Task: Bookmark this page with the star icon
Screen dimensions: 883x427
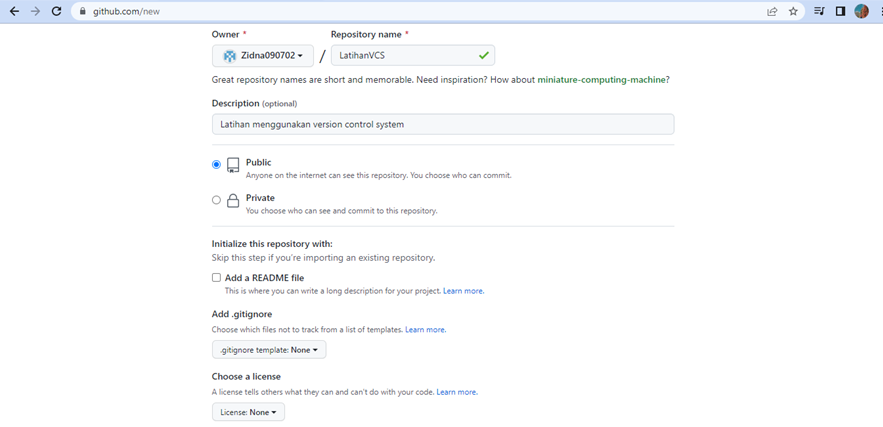Action: pyautogui.click(x=793, y=11)
